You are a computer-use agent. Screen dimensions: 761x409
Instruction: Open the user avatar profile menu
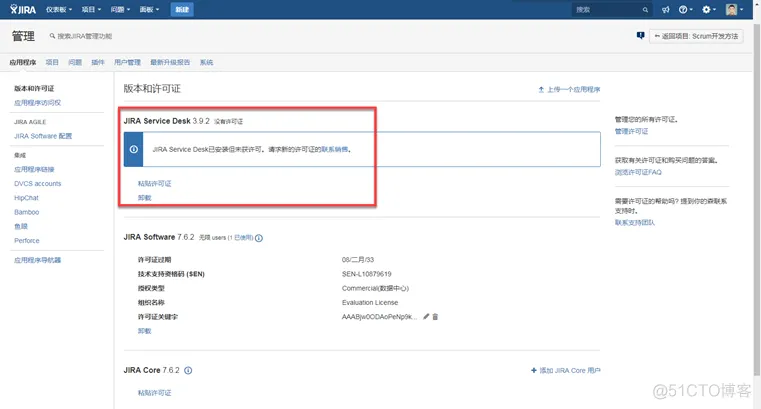pyautogui.click(x=734, y=9)
